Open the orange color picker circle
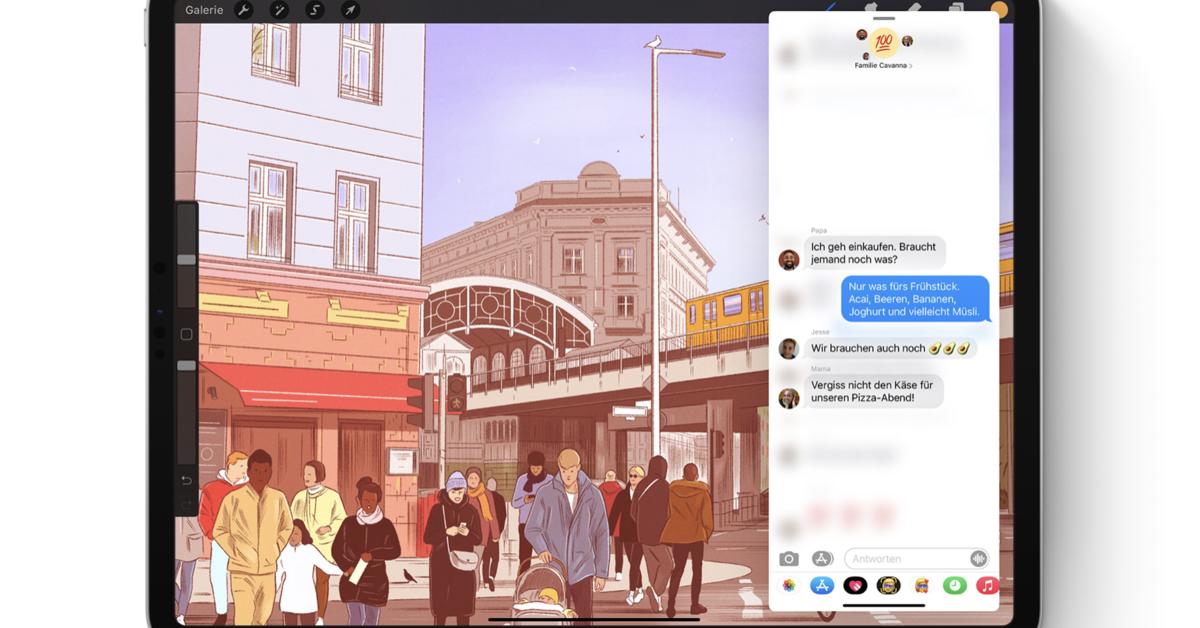 tap(998, 9)
